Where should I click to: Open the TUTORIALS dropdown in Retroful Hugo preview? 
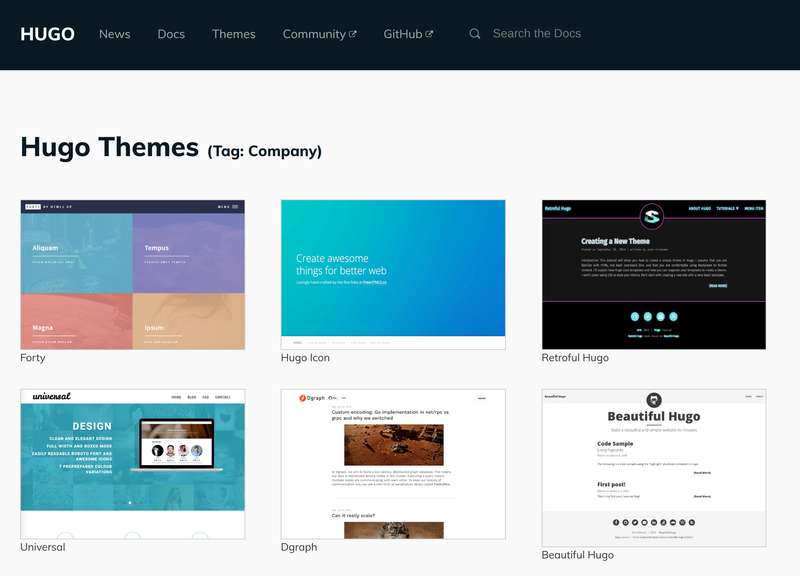[x=727, y=208]
